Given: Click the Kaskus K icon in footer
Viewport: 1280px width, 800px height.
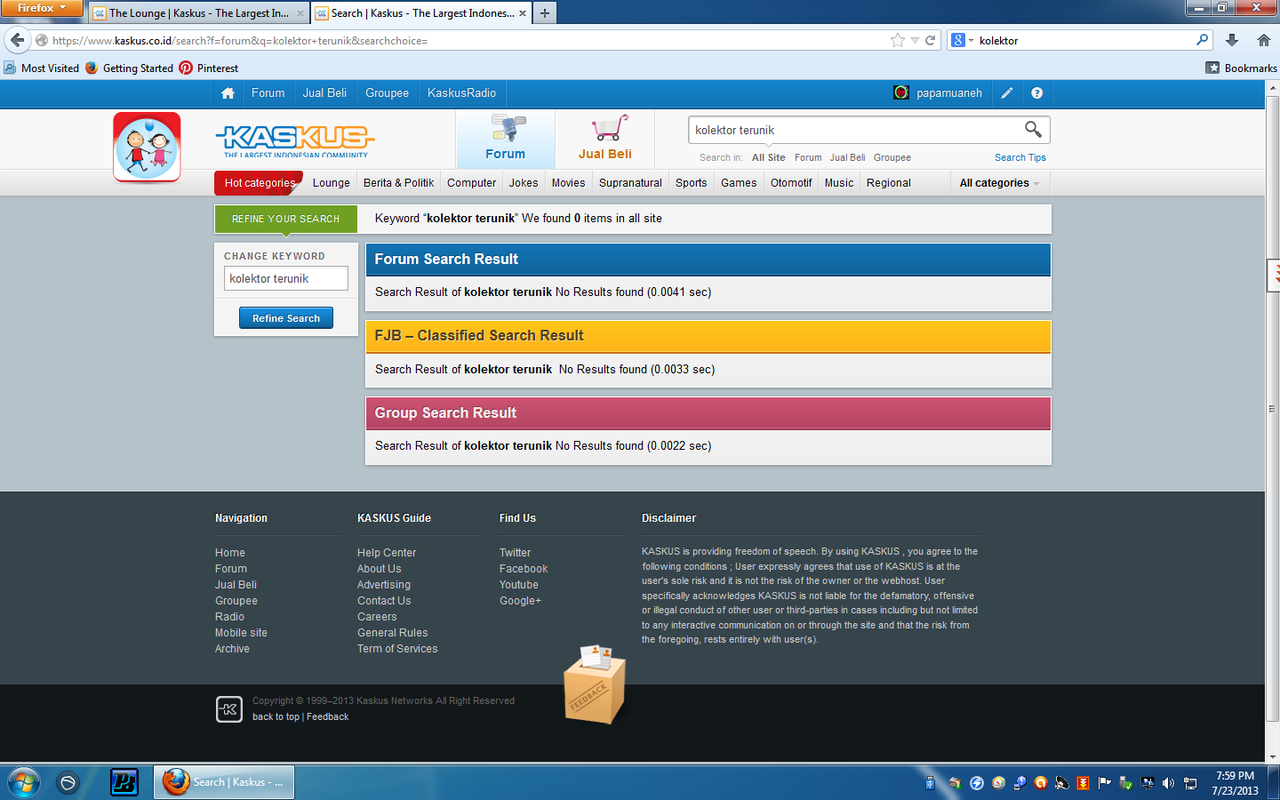Looking at the screenshot, I should [x=229, y=709].
